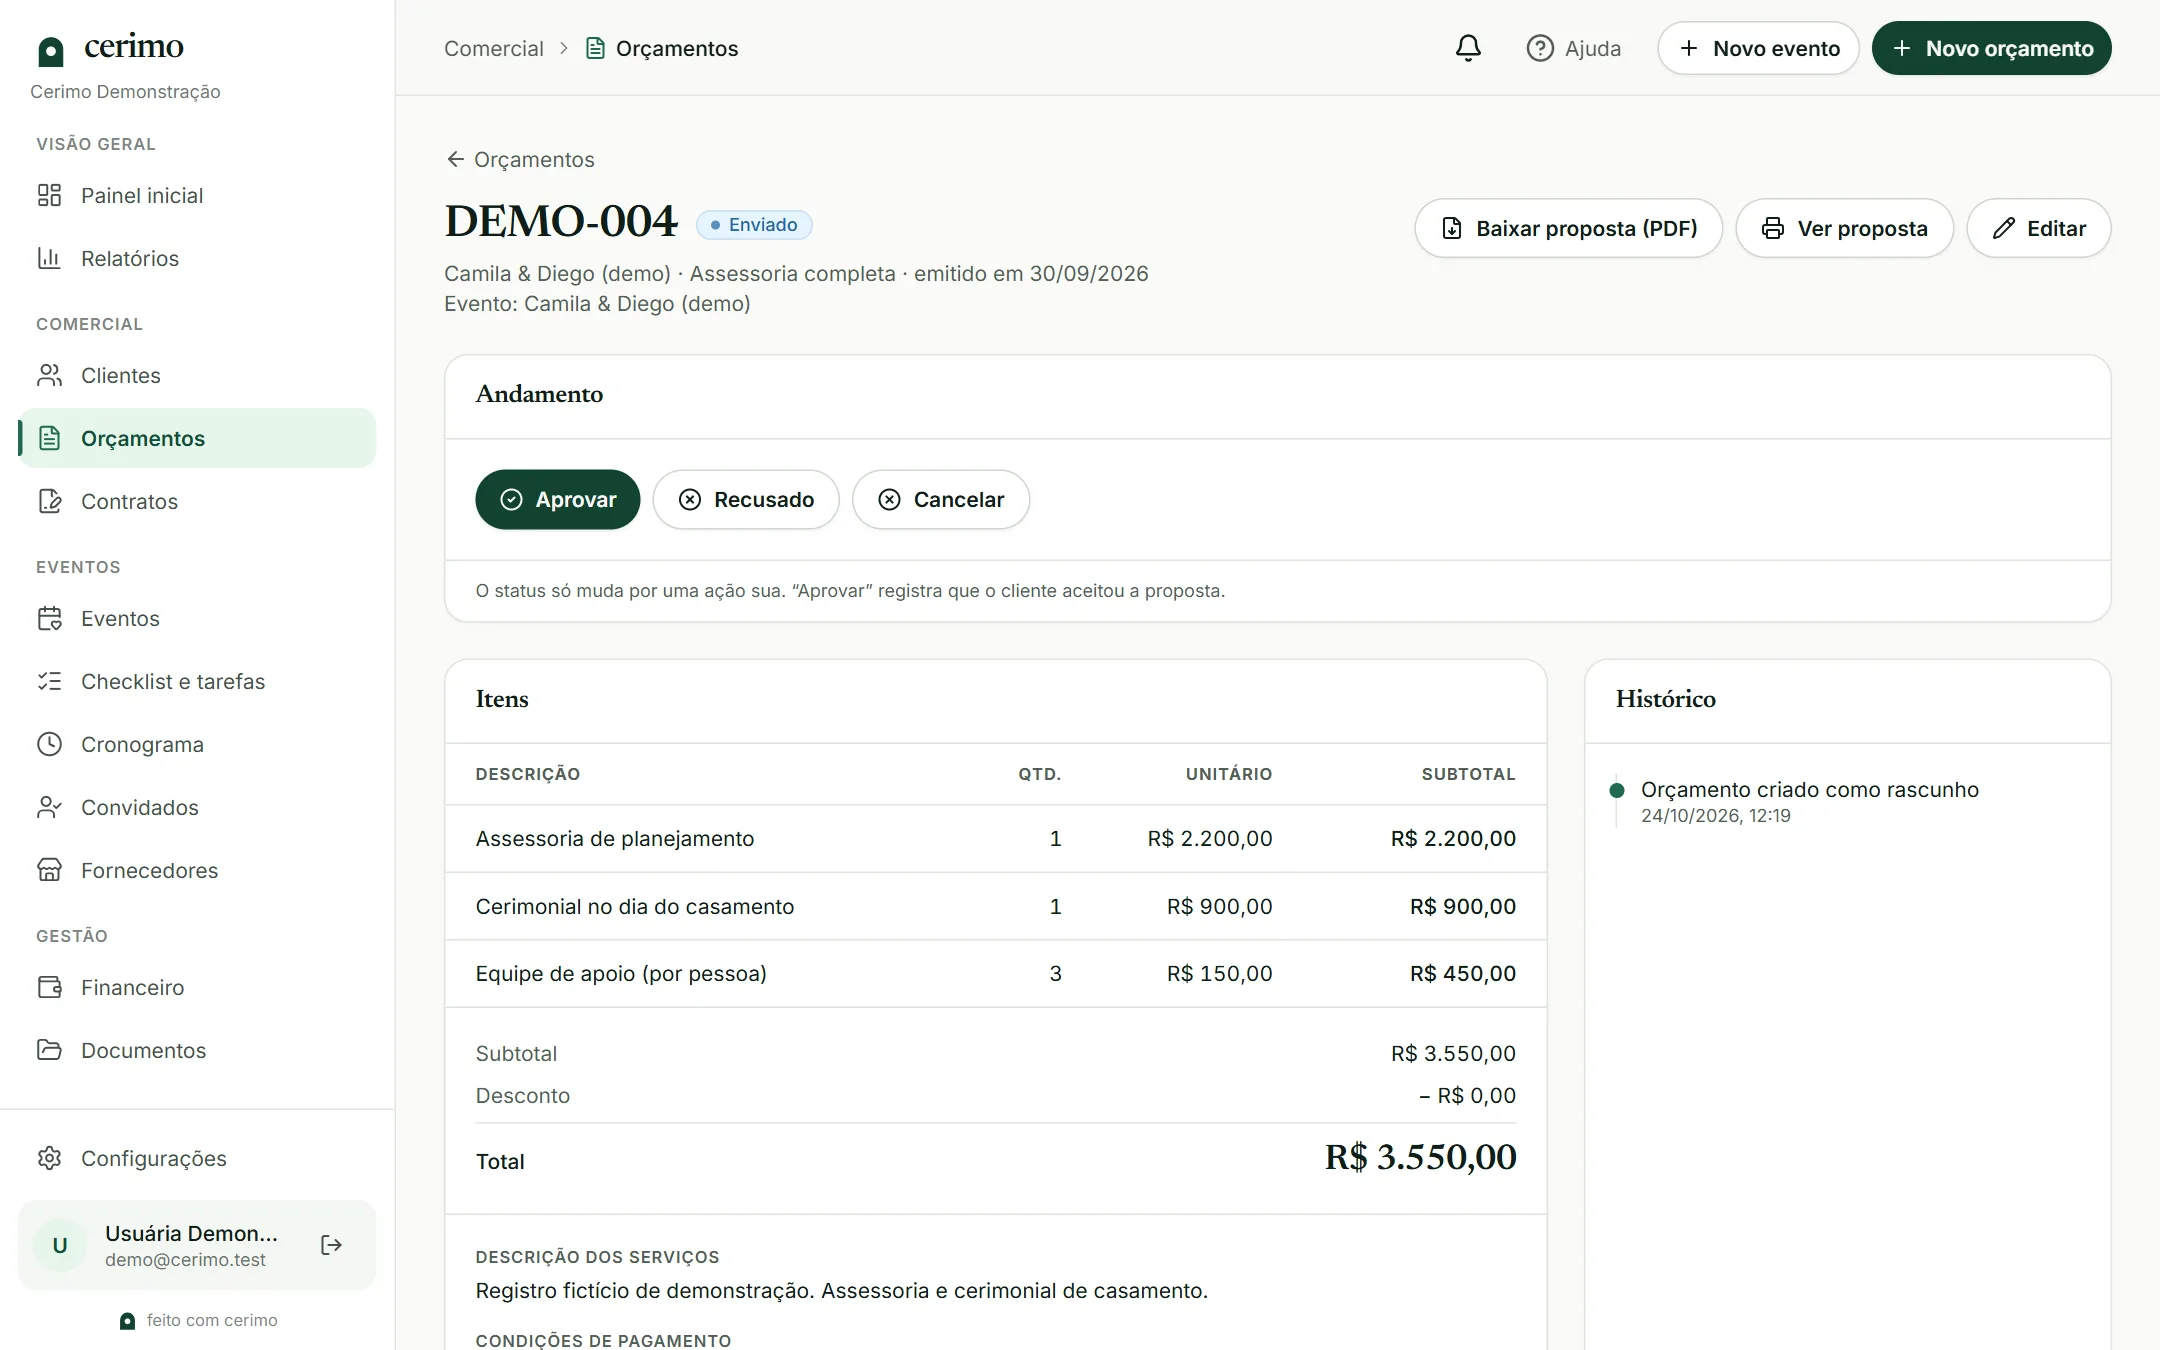Download the proposal with Baixar proposta (PDF)
Screen dimensions: 2160x1350
[1569, 228]
